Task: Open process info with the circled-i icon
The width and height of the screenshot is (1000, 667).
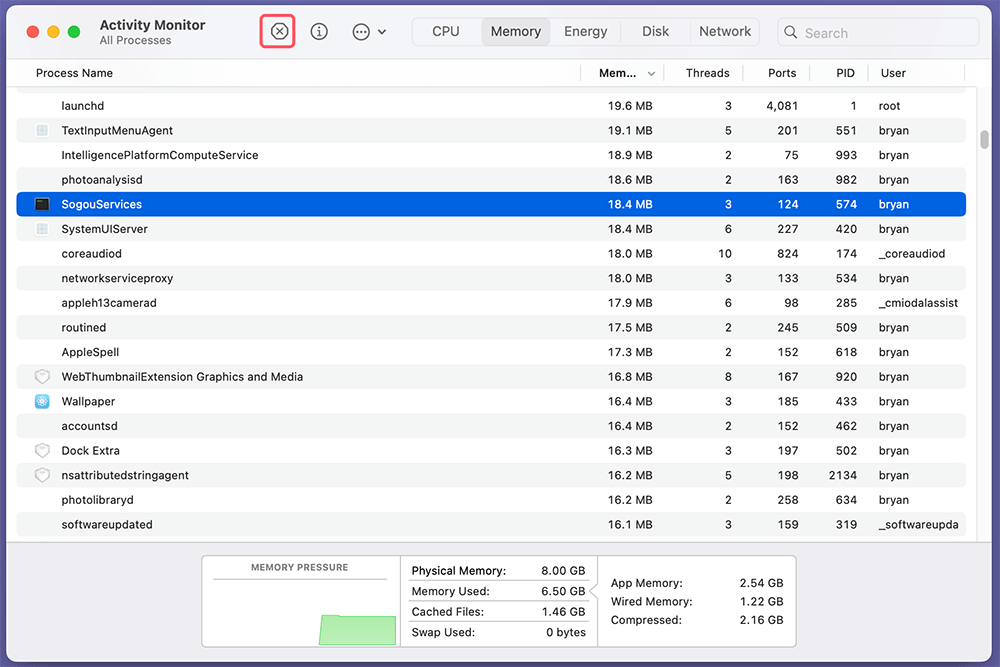Action: click(x=319, y=31)
